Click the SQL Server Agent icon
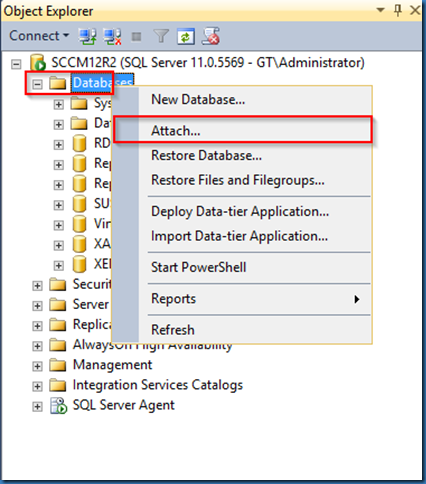Image resolution: width=426 pixels, height=484 pixels. (58, 406)
